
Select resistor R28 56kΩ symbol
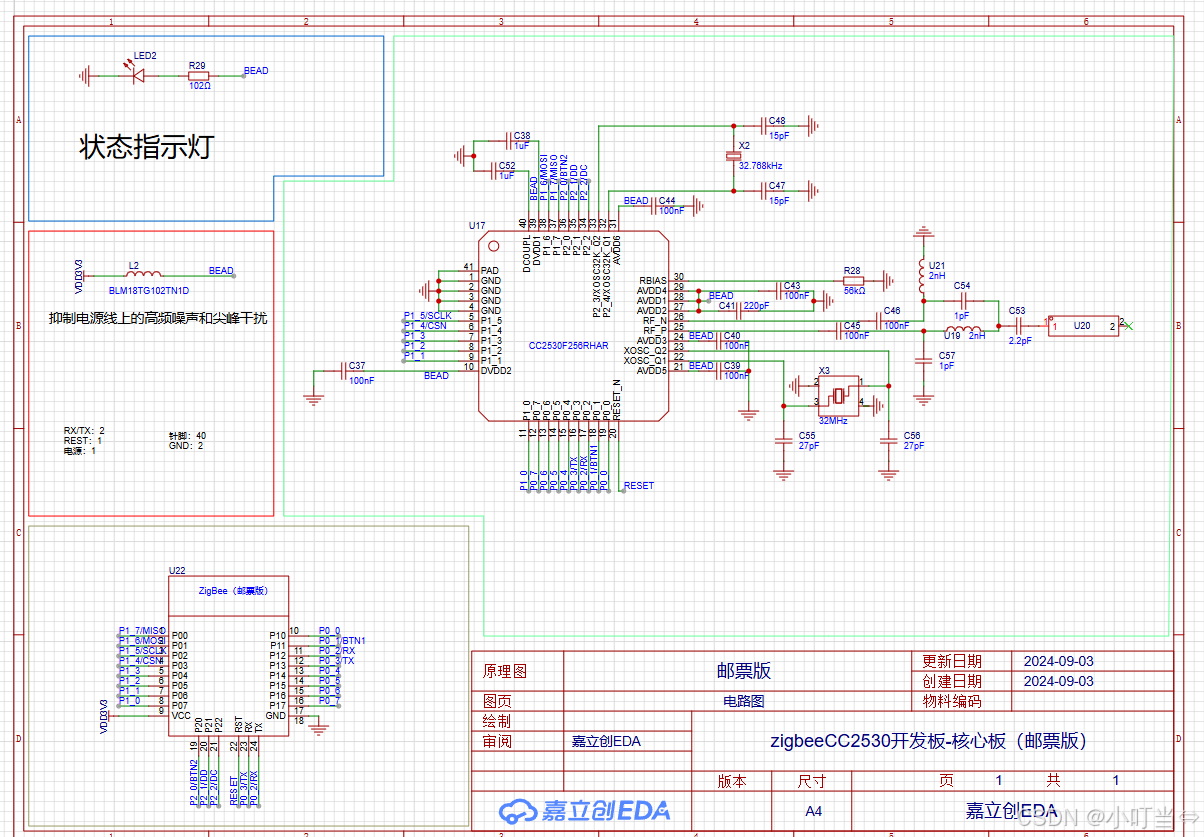click(x=853, y=280)
